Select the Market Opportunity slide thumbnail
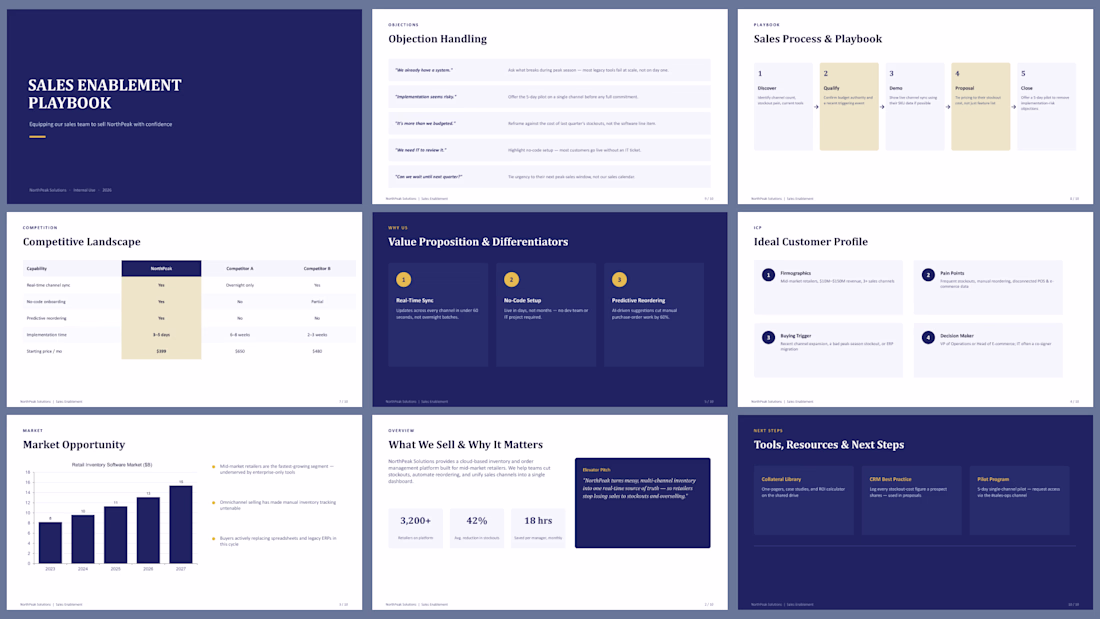1100x619 pixels. click(x=185, y=512)
